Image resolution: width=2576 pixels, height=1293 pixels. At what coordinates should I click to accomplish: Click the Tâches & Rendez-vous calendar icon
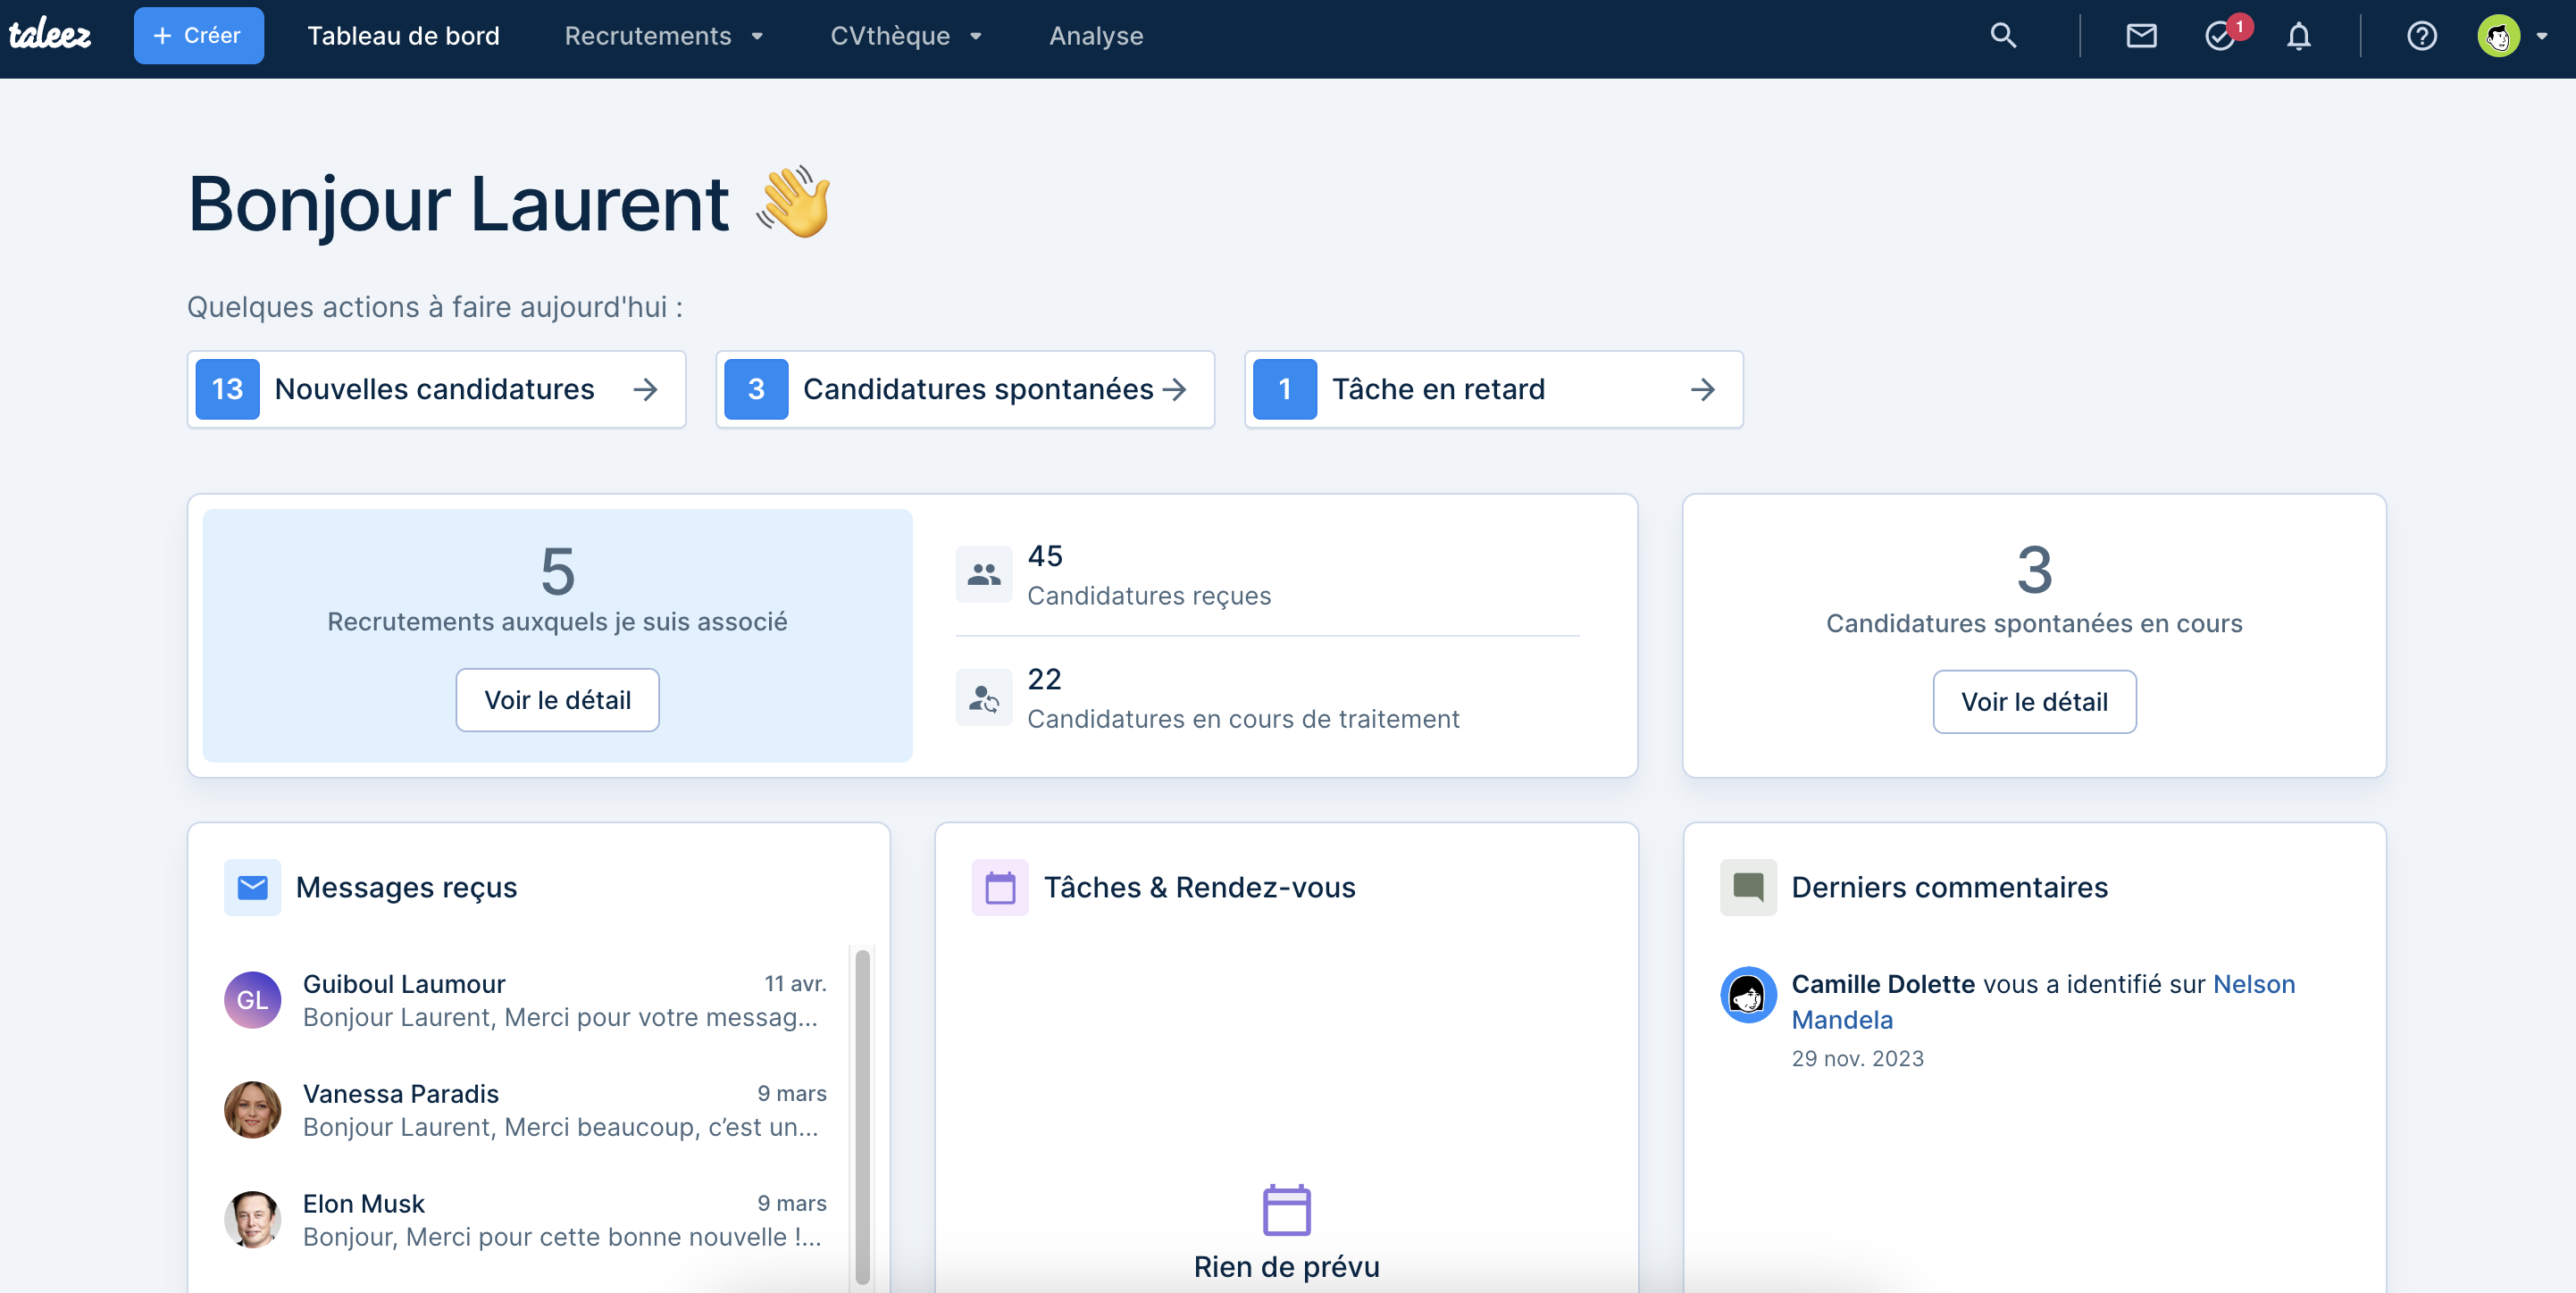pyautogui.click(x=999, y=887)
